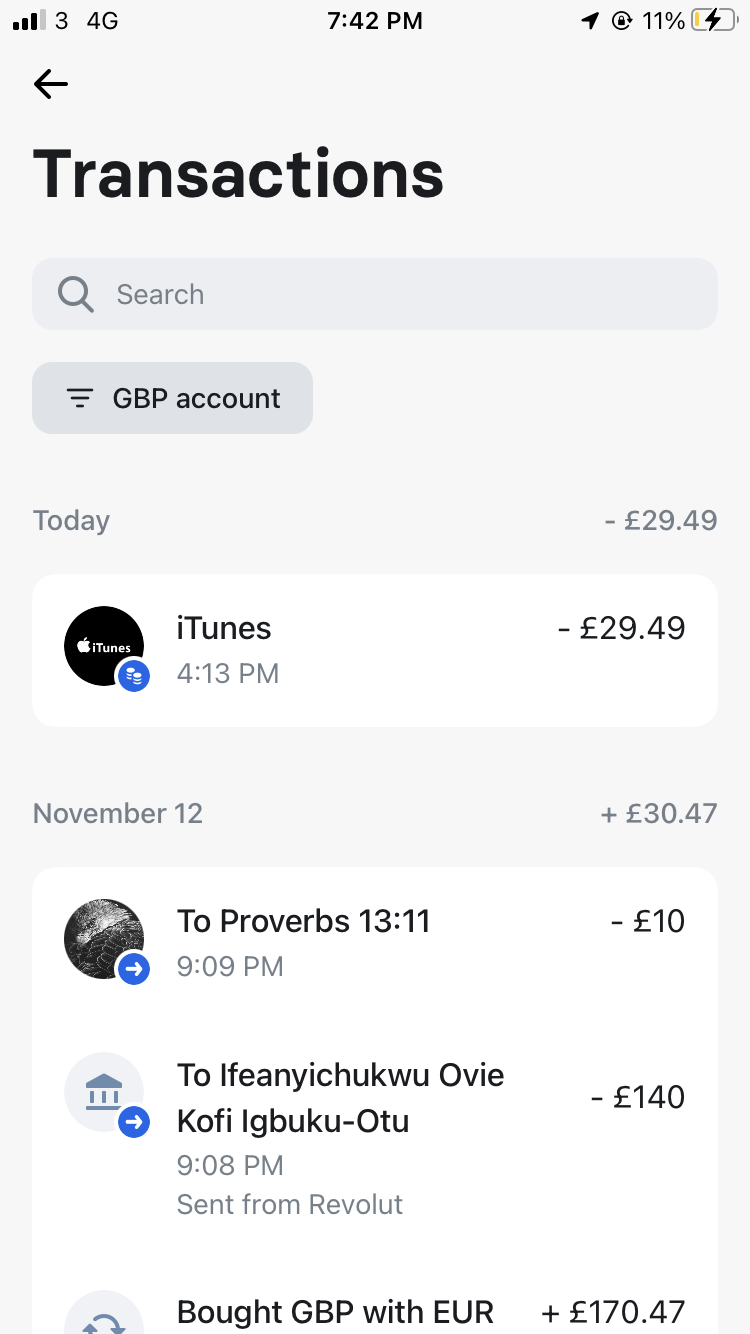The height and width of the screenshot is (1334, 750).
Task: Tap the blue arrow badge on bank icon
Action: 134,1123
